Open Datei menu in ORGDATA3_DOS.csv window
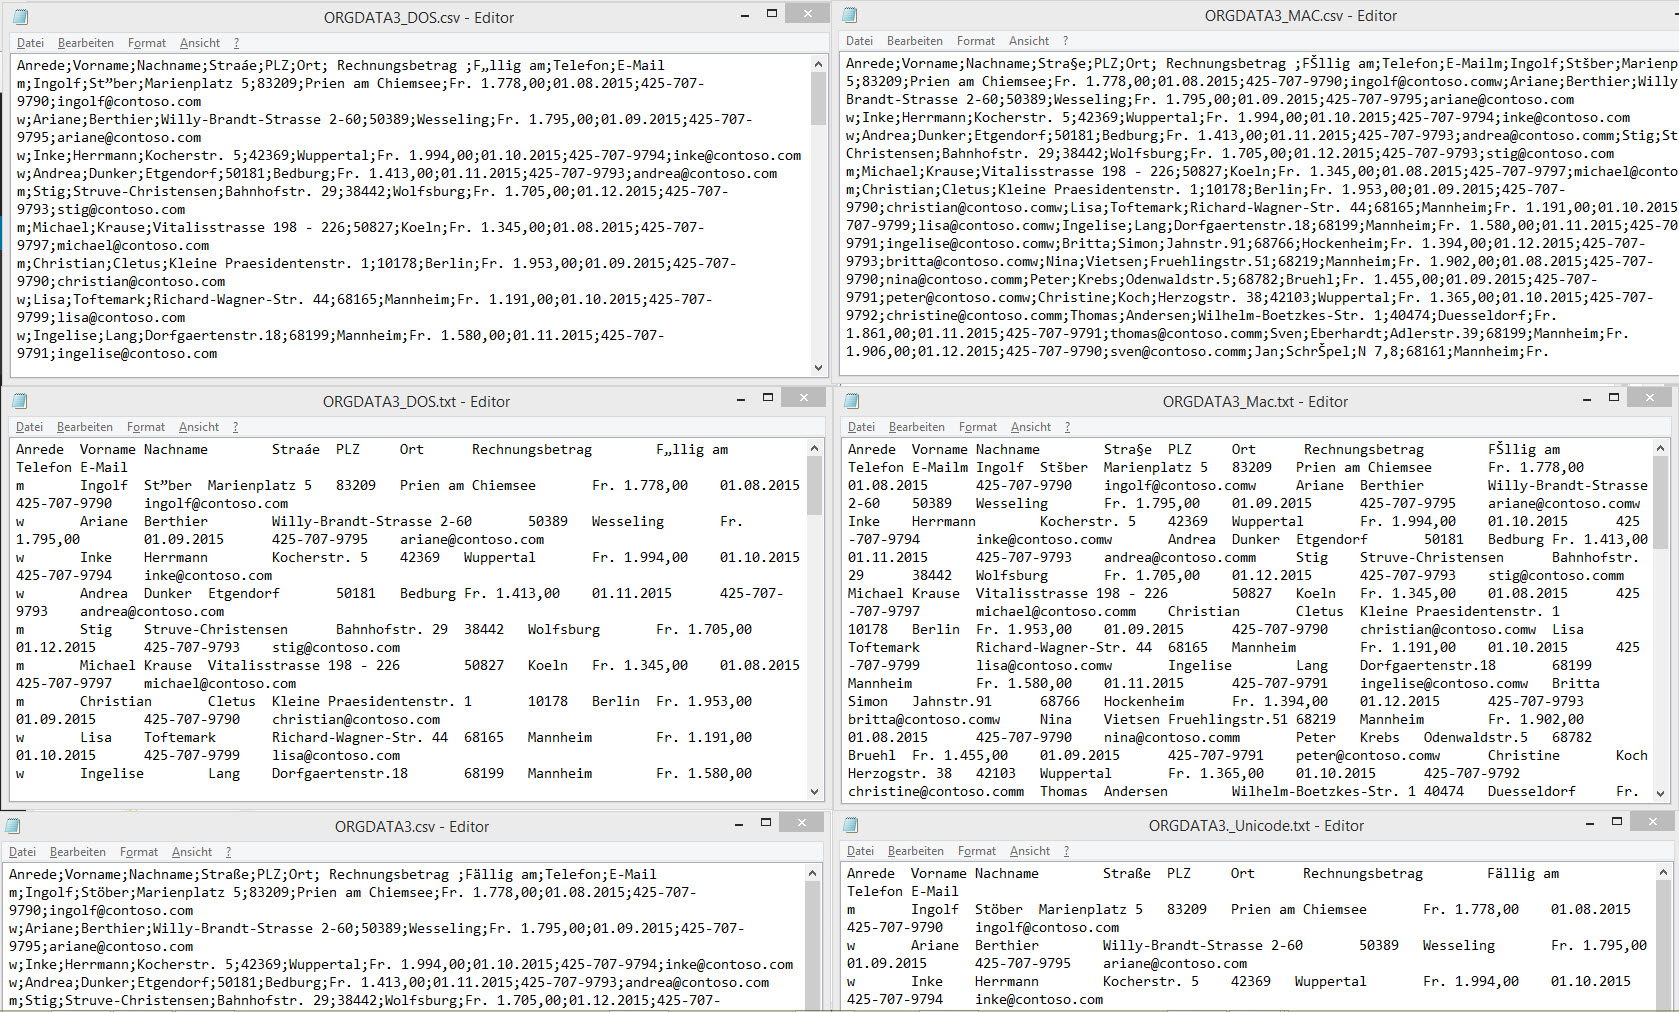The height and width of the screenshot is (1012, 1679). click(x=30, y=43)
